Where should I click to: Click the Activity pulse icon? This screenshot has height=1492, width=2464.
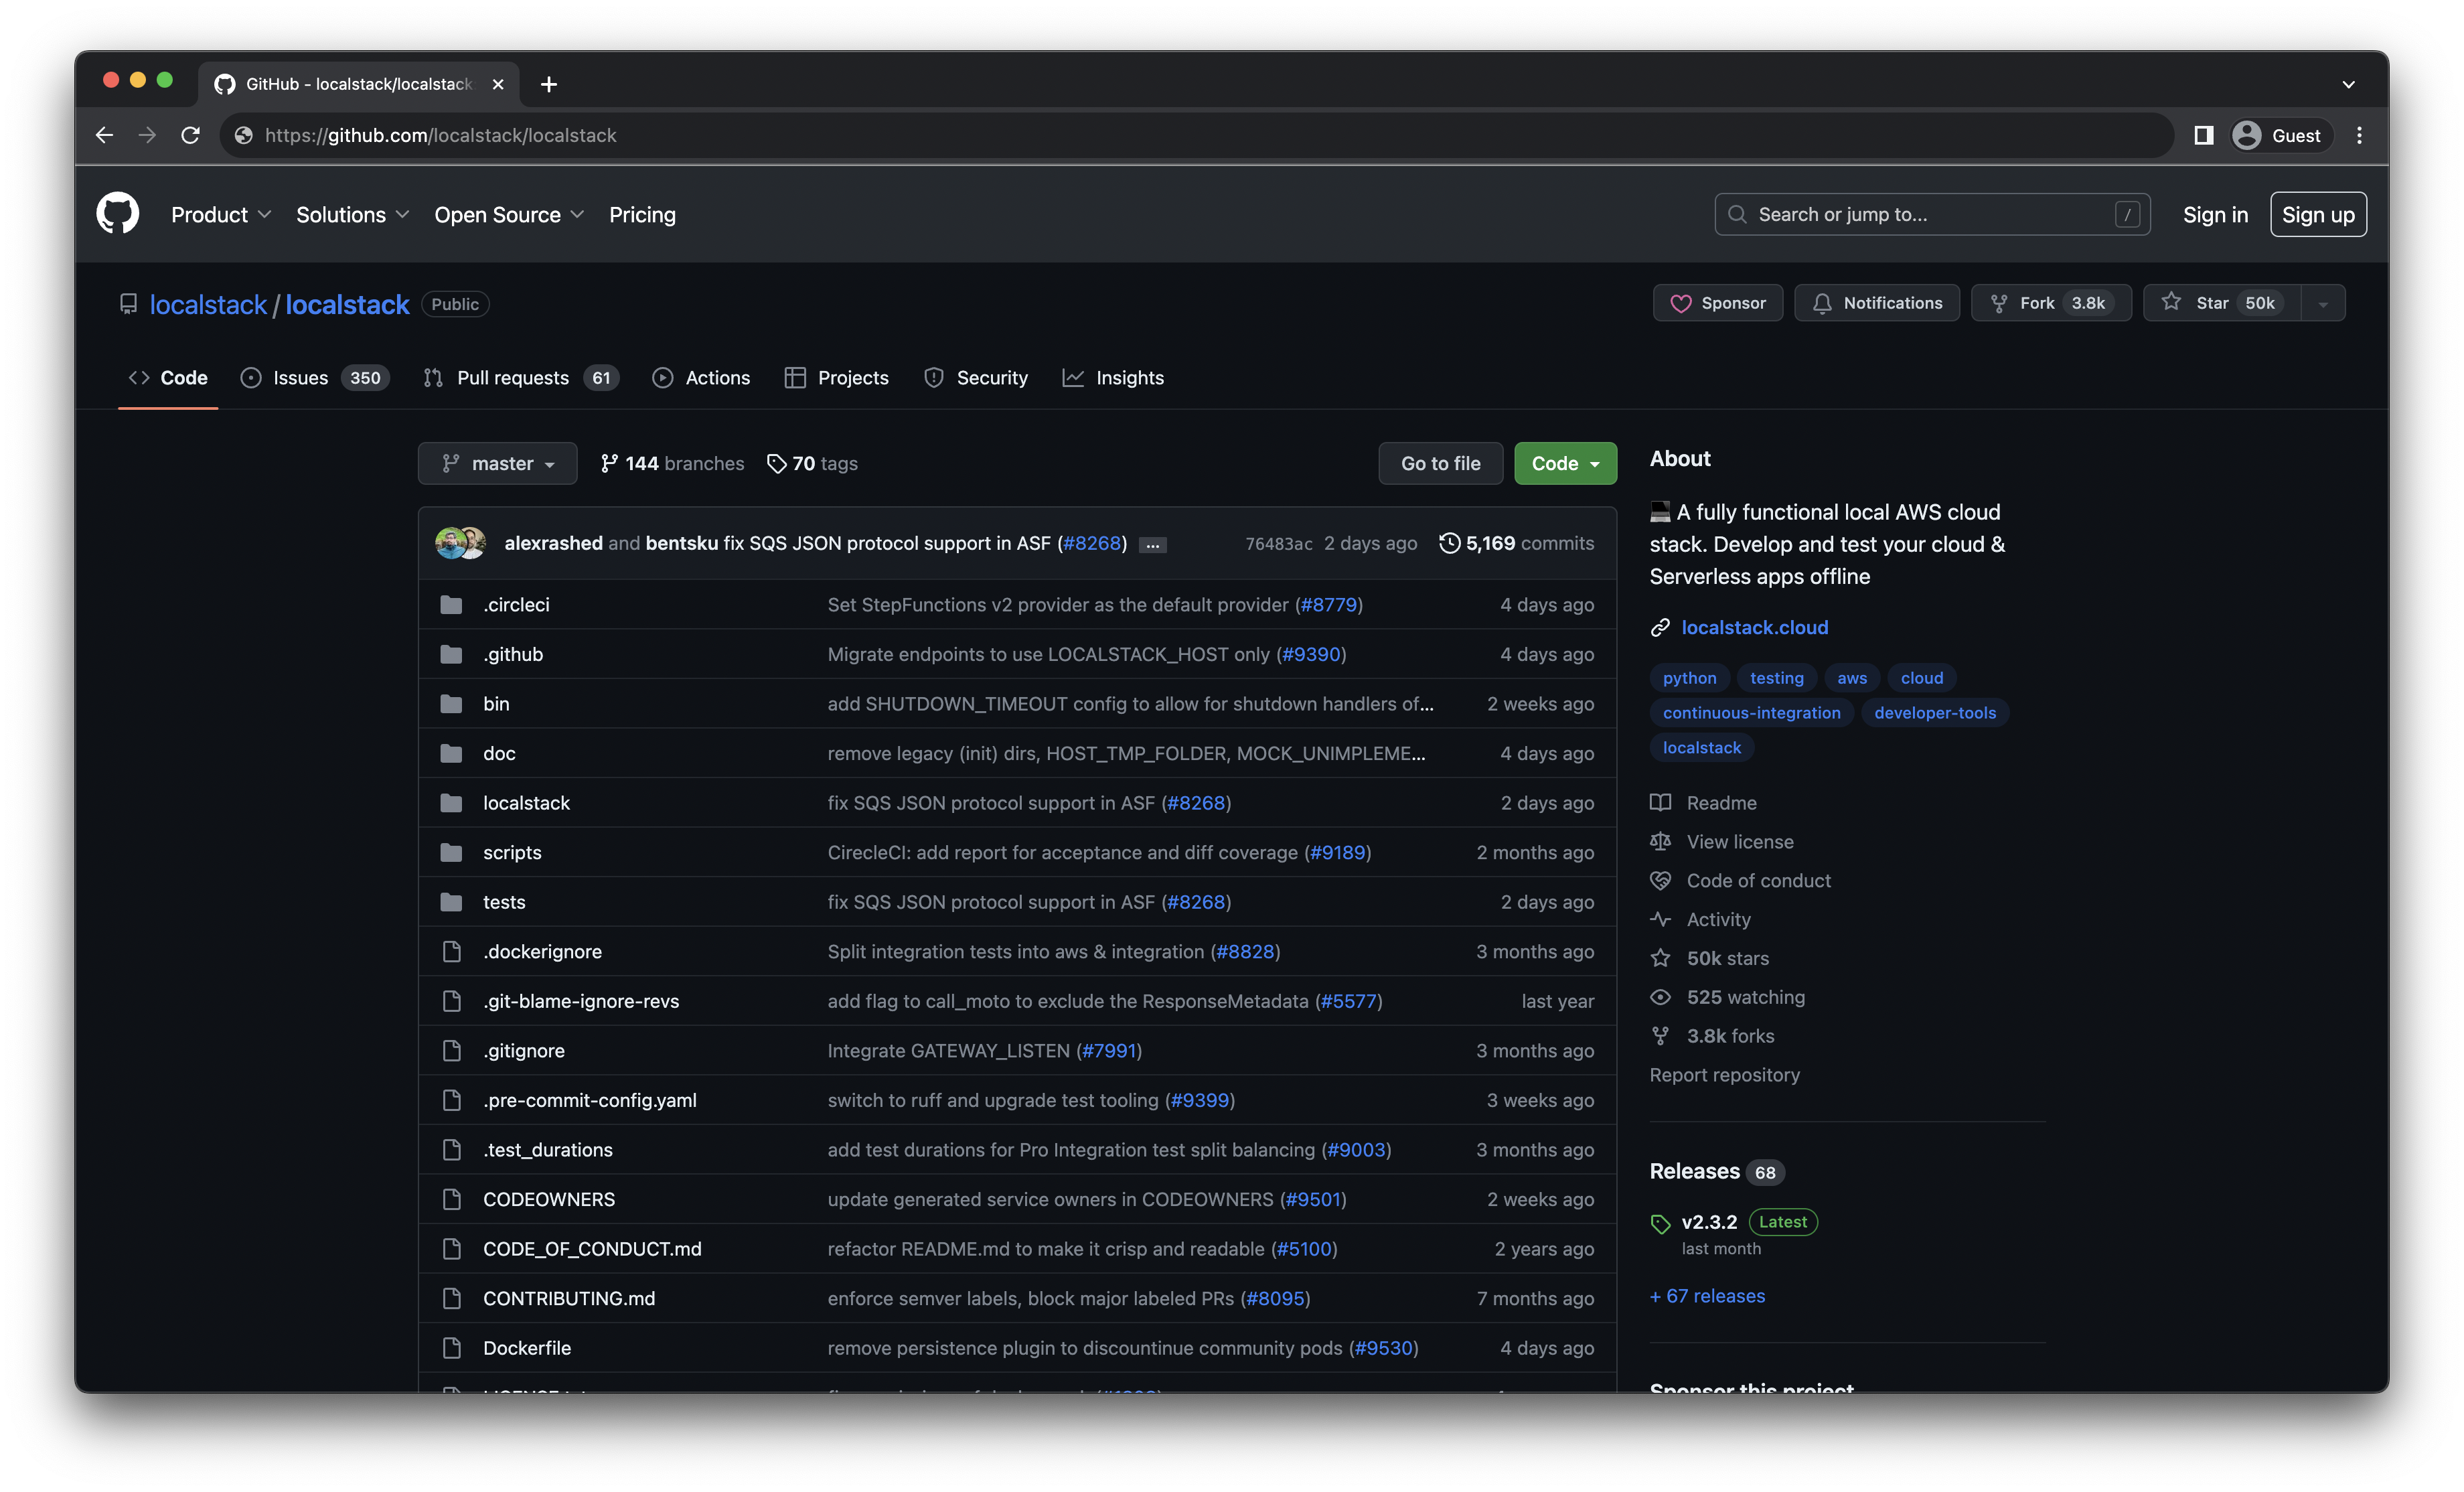tap(1660, 919)
